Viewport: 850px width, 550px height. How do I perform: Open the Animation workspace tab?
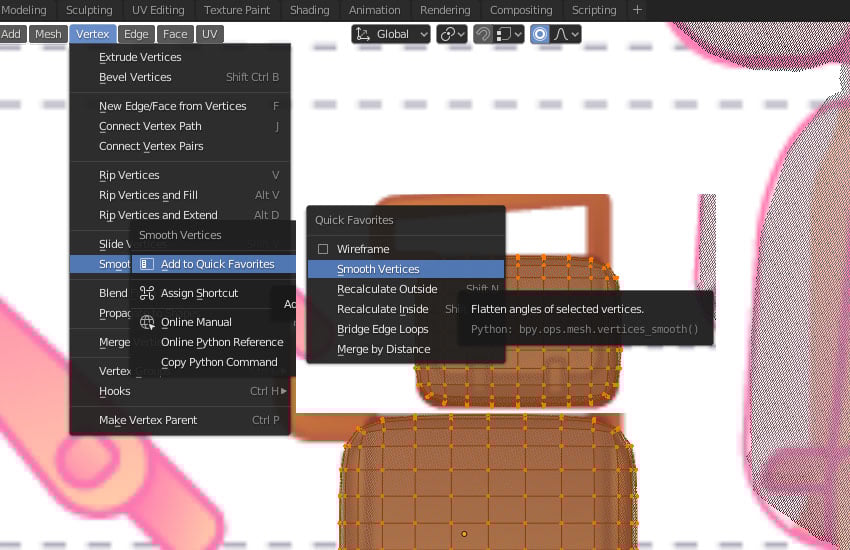pos(375,10)
